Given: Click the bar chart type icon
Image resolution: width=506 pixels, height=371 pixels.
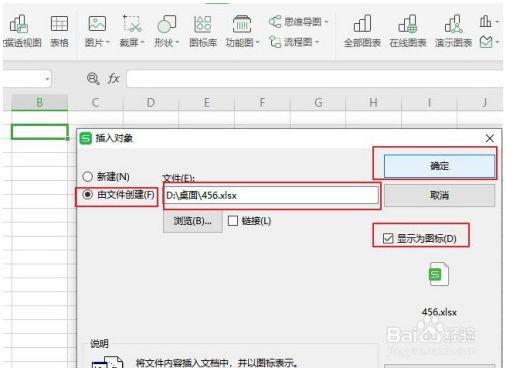Looking at the screenshot, I should coord(485,22).
